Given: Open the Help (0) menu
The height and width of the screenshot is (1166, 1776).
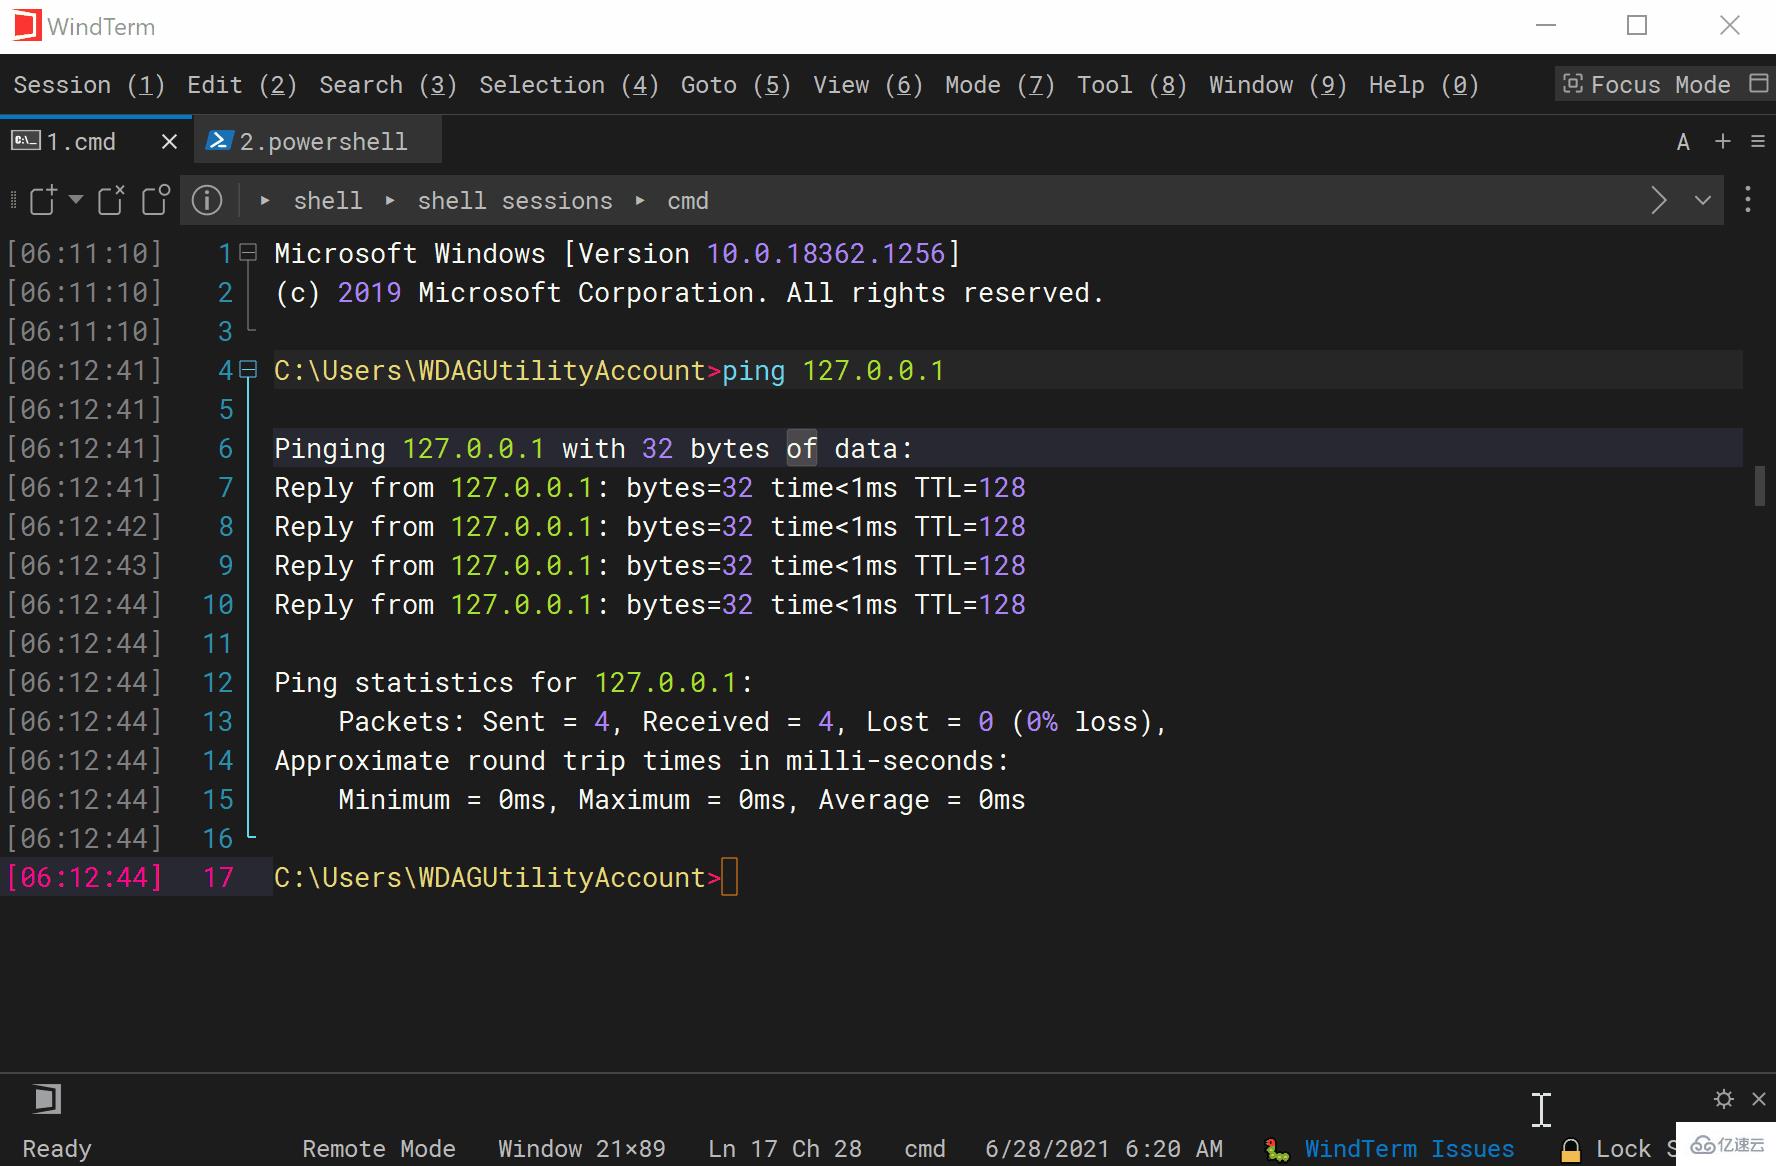Looking at the screenshot, I should tap(1424, 85).
